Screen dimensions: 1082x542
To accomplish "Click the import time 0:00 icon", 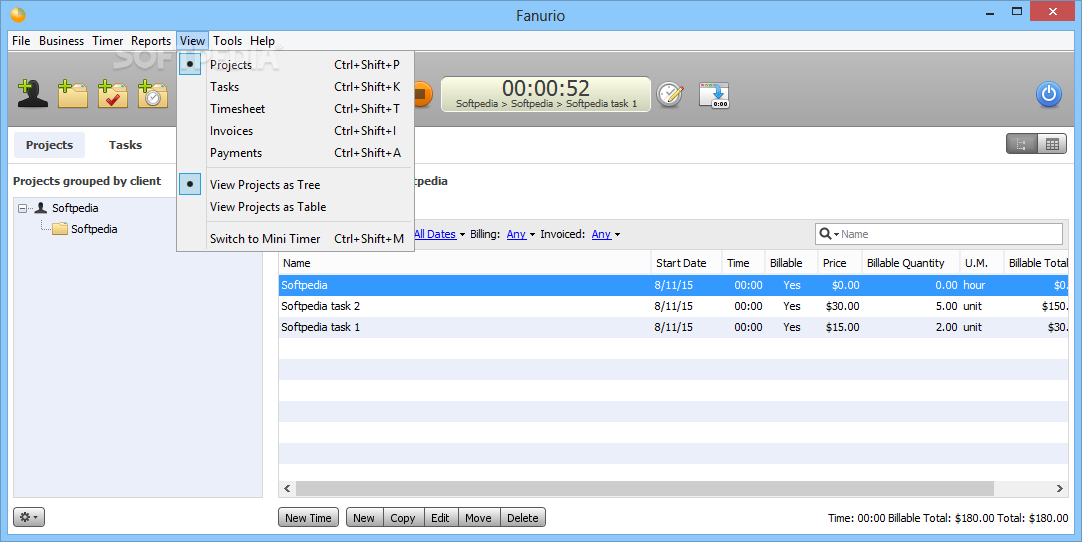I will [x=714, y=95].
